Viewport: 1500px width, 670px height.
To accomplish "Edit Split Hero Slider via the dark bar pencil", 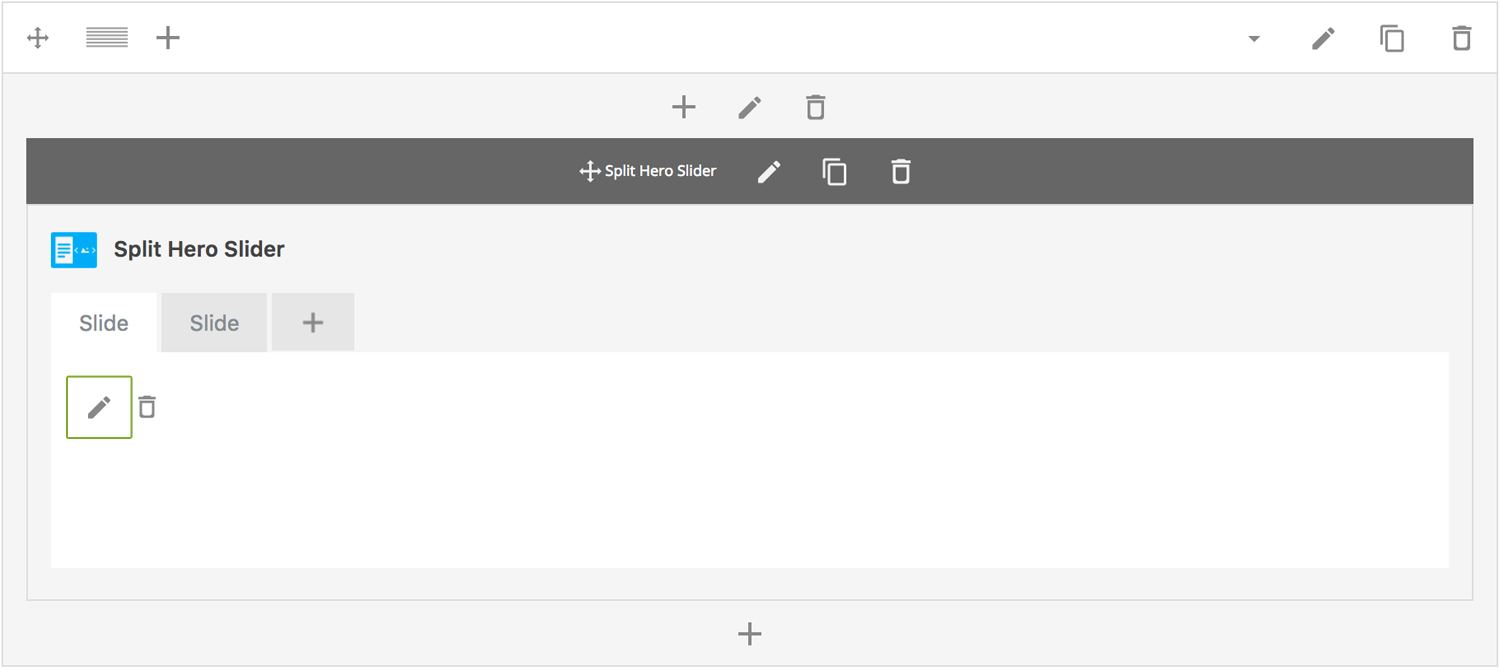I will point(768,172).
